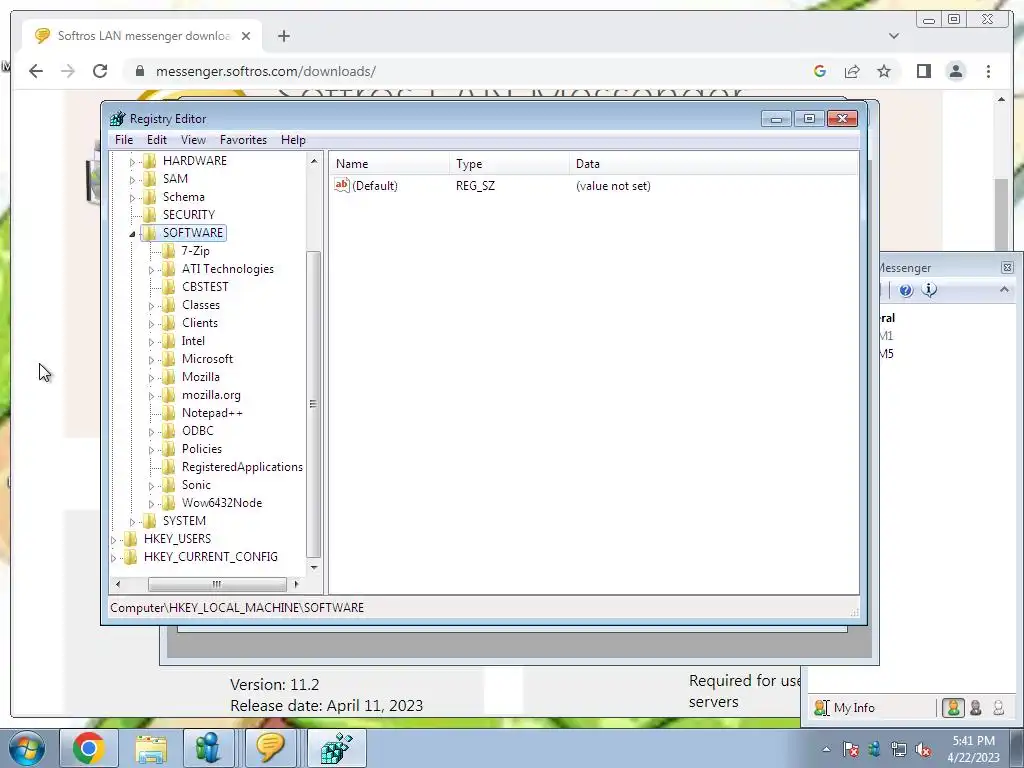This screenshot has width=1024, height=768.
Task: Click the tree horizontal scroll right arrow
Action: 296,584
